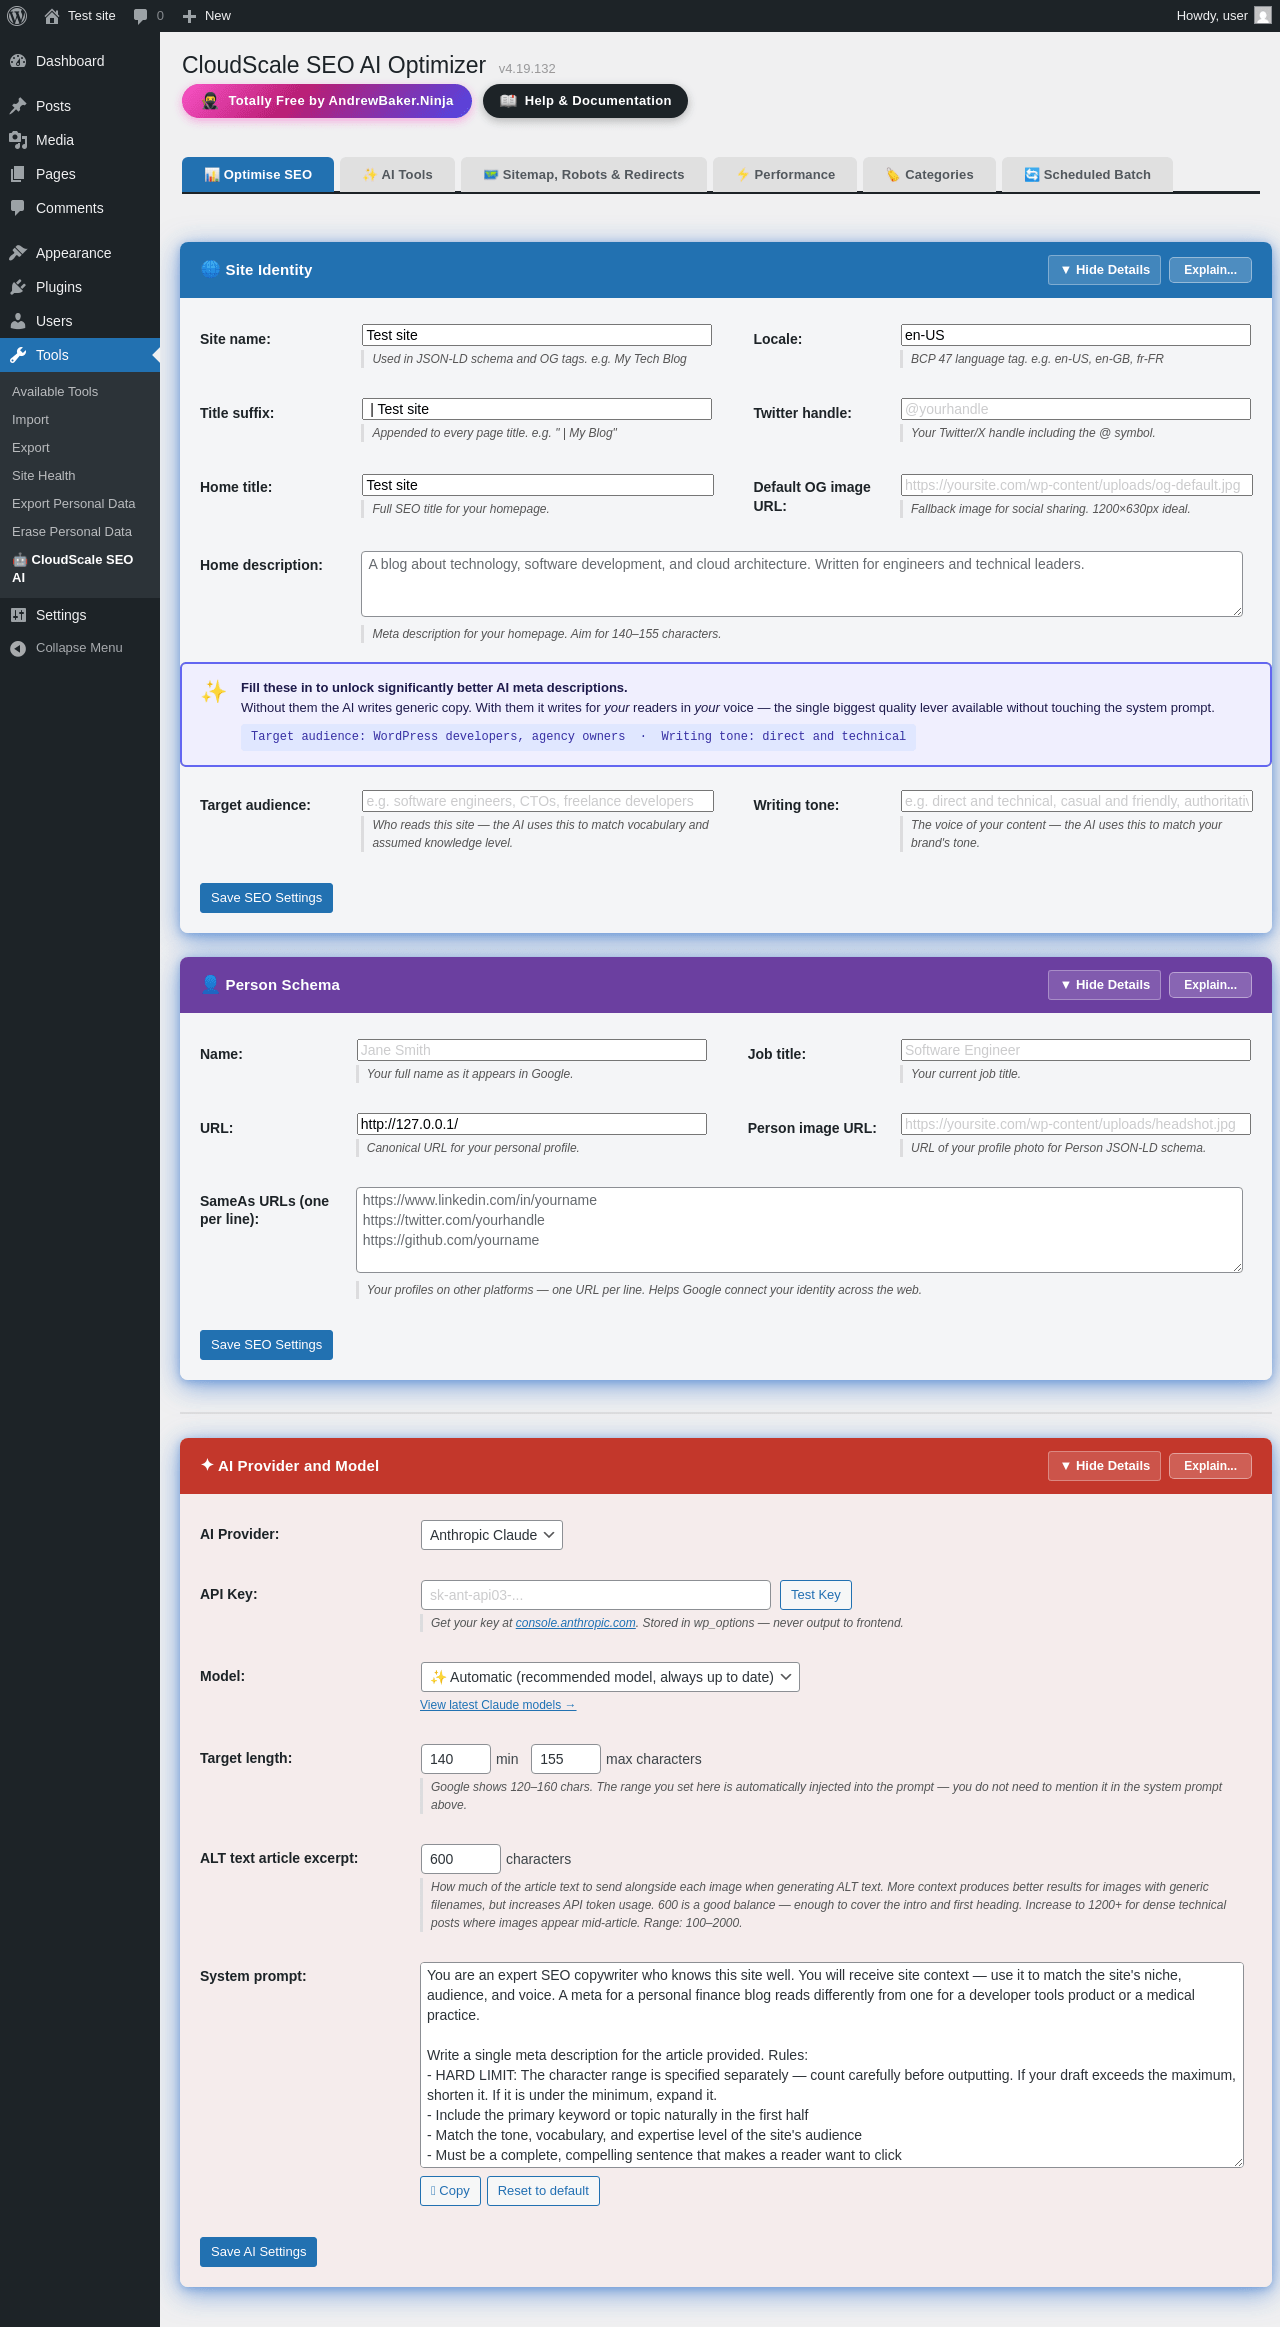The height and width of the screenshot is (2327, 1280).
Task: Click the API Key input field
Action: [x=596, y=1595]
